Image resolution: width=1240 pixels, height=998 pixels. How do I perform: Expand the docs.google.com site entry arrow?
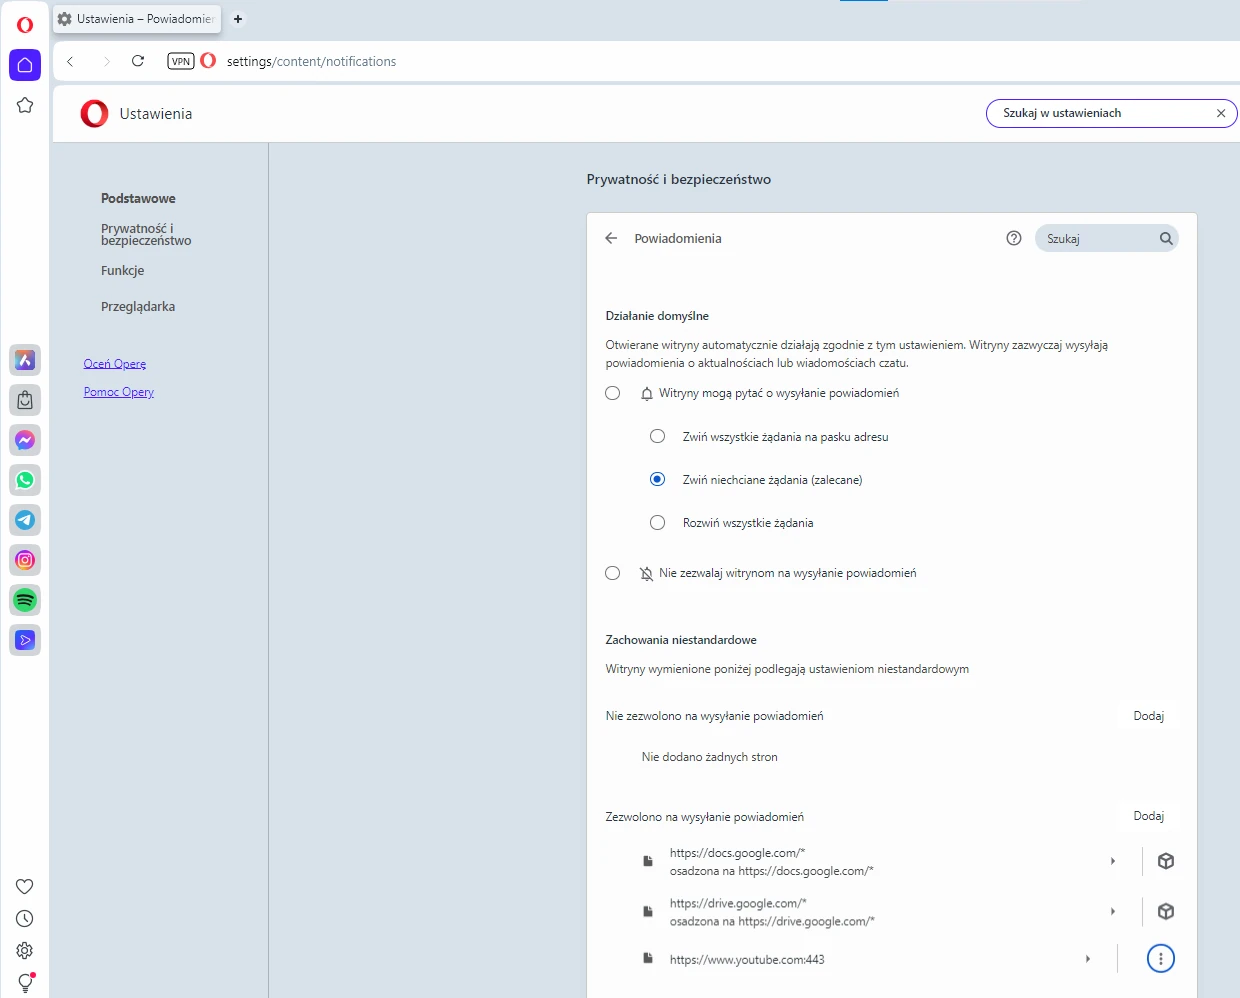point(1112,861)
